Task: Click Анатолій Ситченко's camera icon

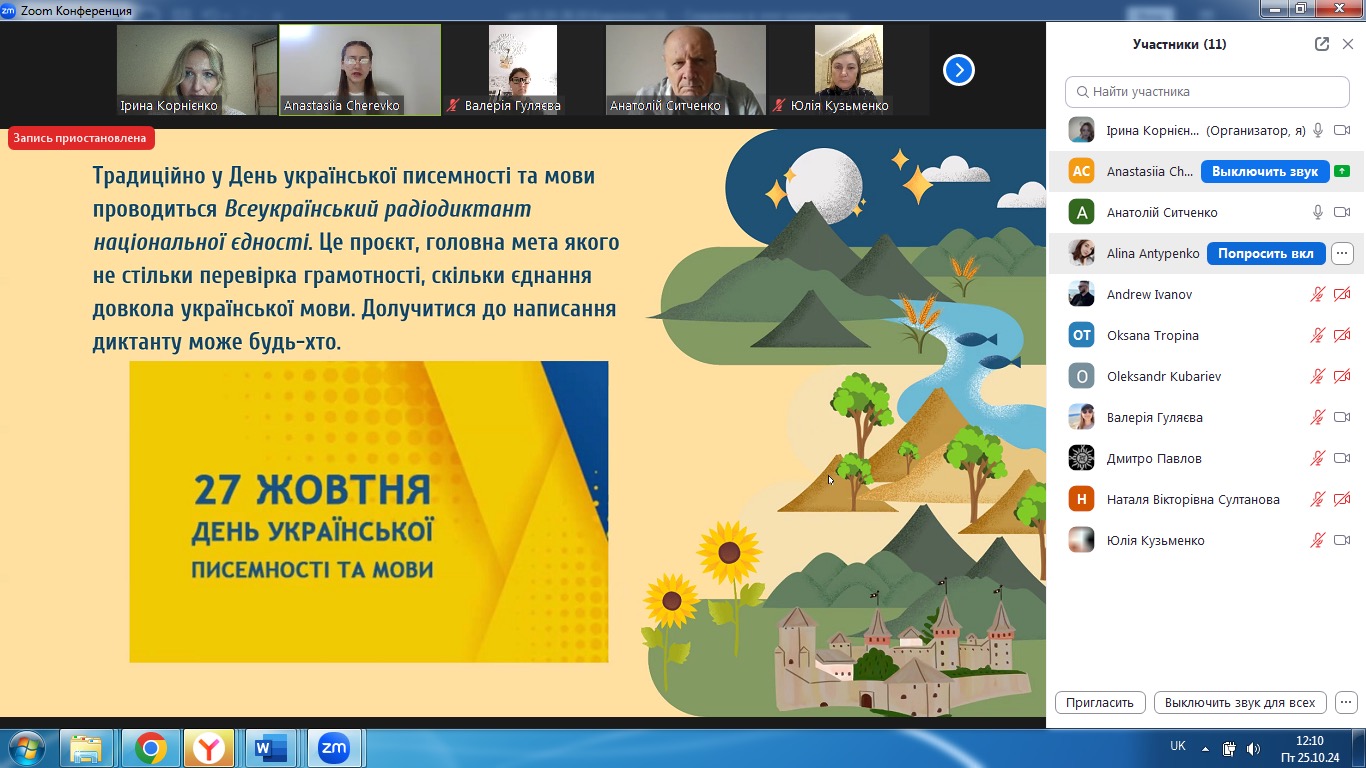Action: pyautogui.click(x=1342, y=213)
